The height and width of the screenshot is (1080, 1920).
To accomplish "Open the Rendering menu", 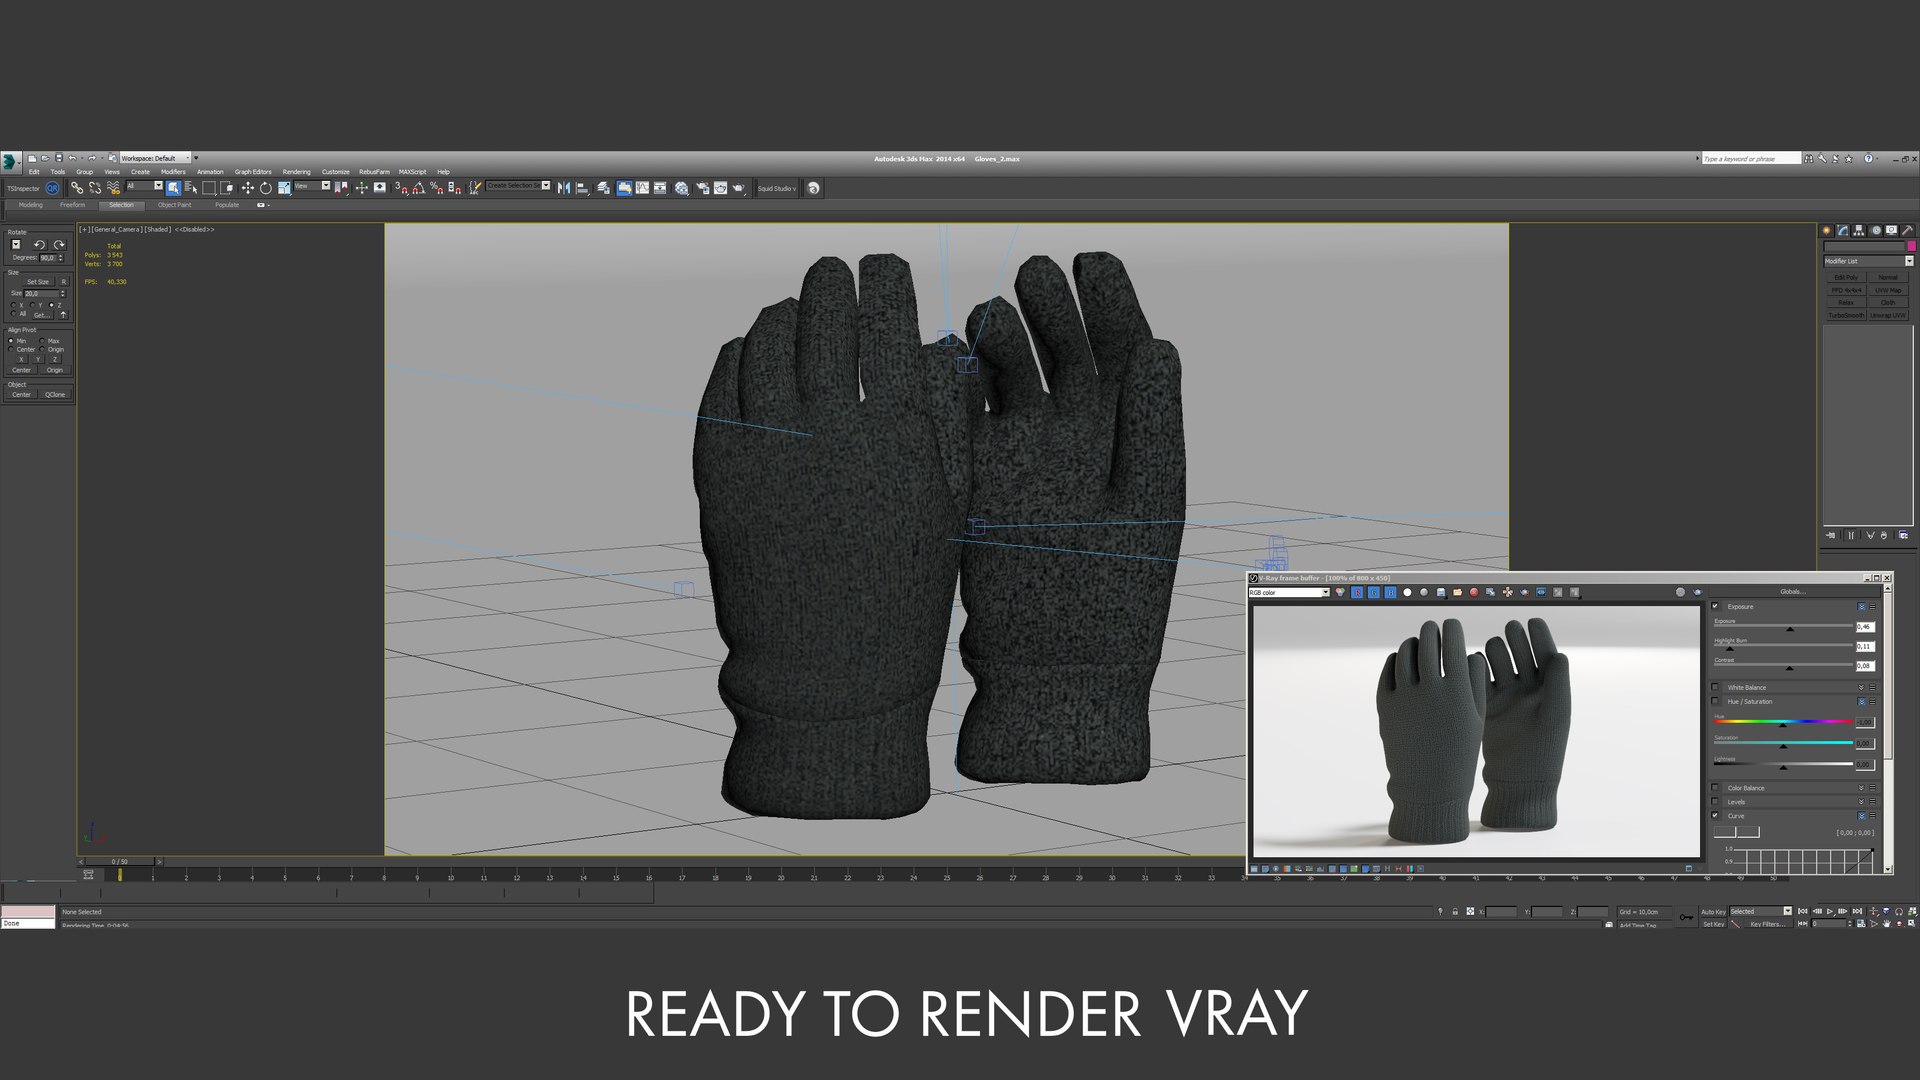I will tap(296, 172).
